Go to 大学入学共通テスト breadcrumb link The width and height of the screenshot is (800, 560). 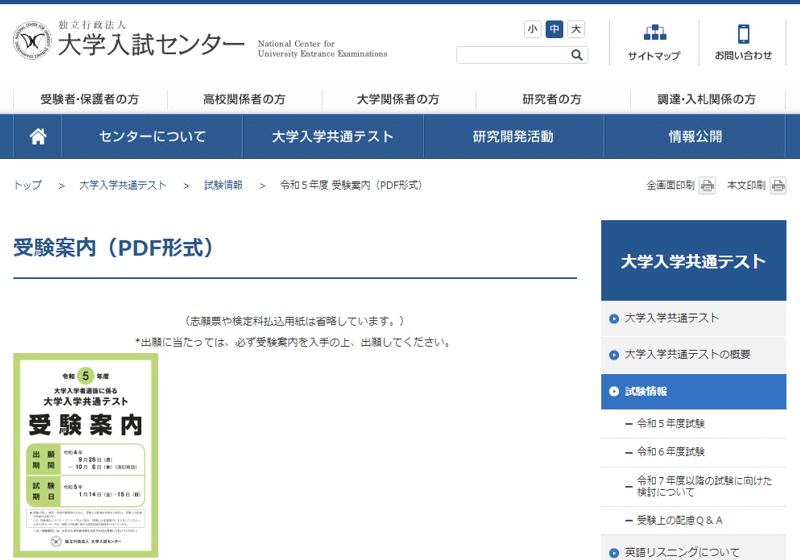click(x=123, y=185)
